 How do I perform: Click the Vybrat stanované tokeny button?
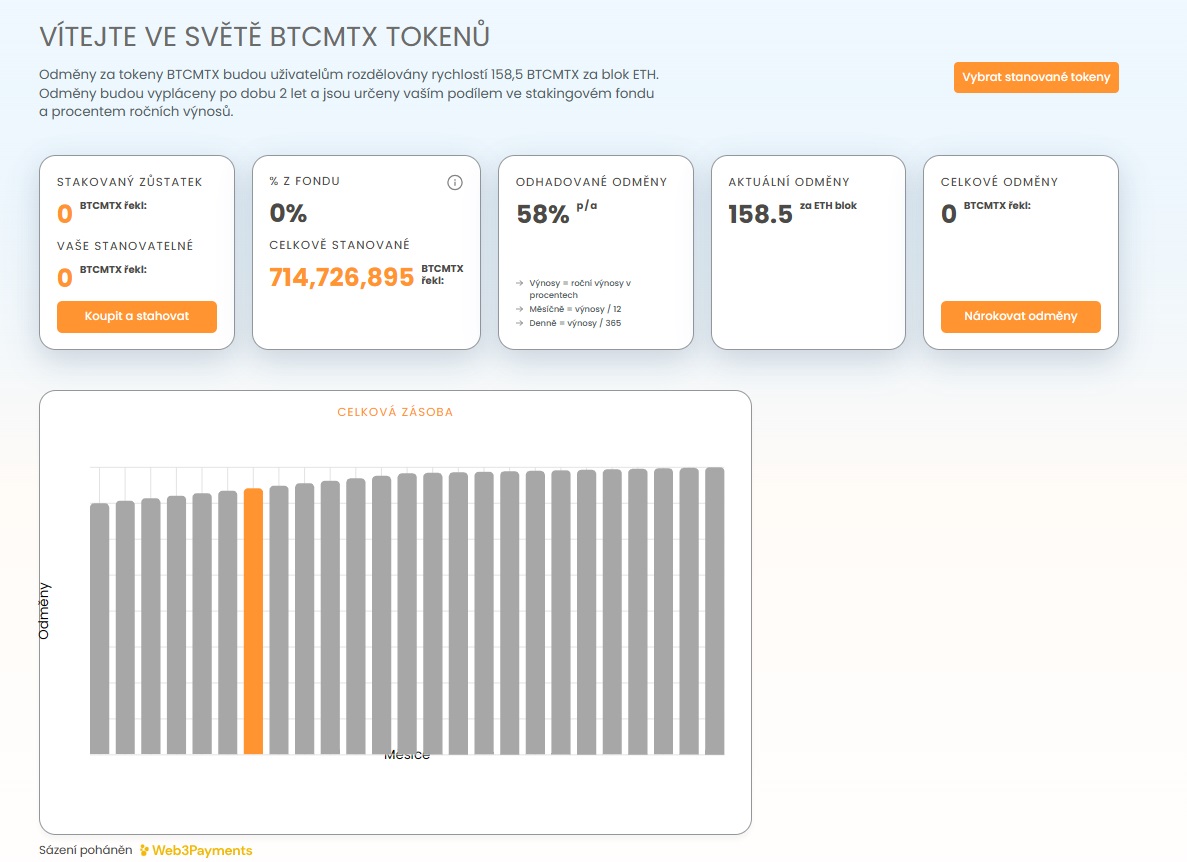(1035, 76)
